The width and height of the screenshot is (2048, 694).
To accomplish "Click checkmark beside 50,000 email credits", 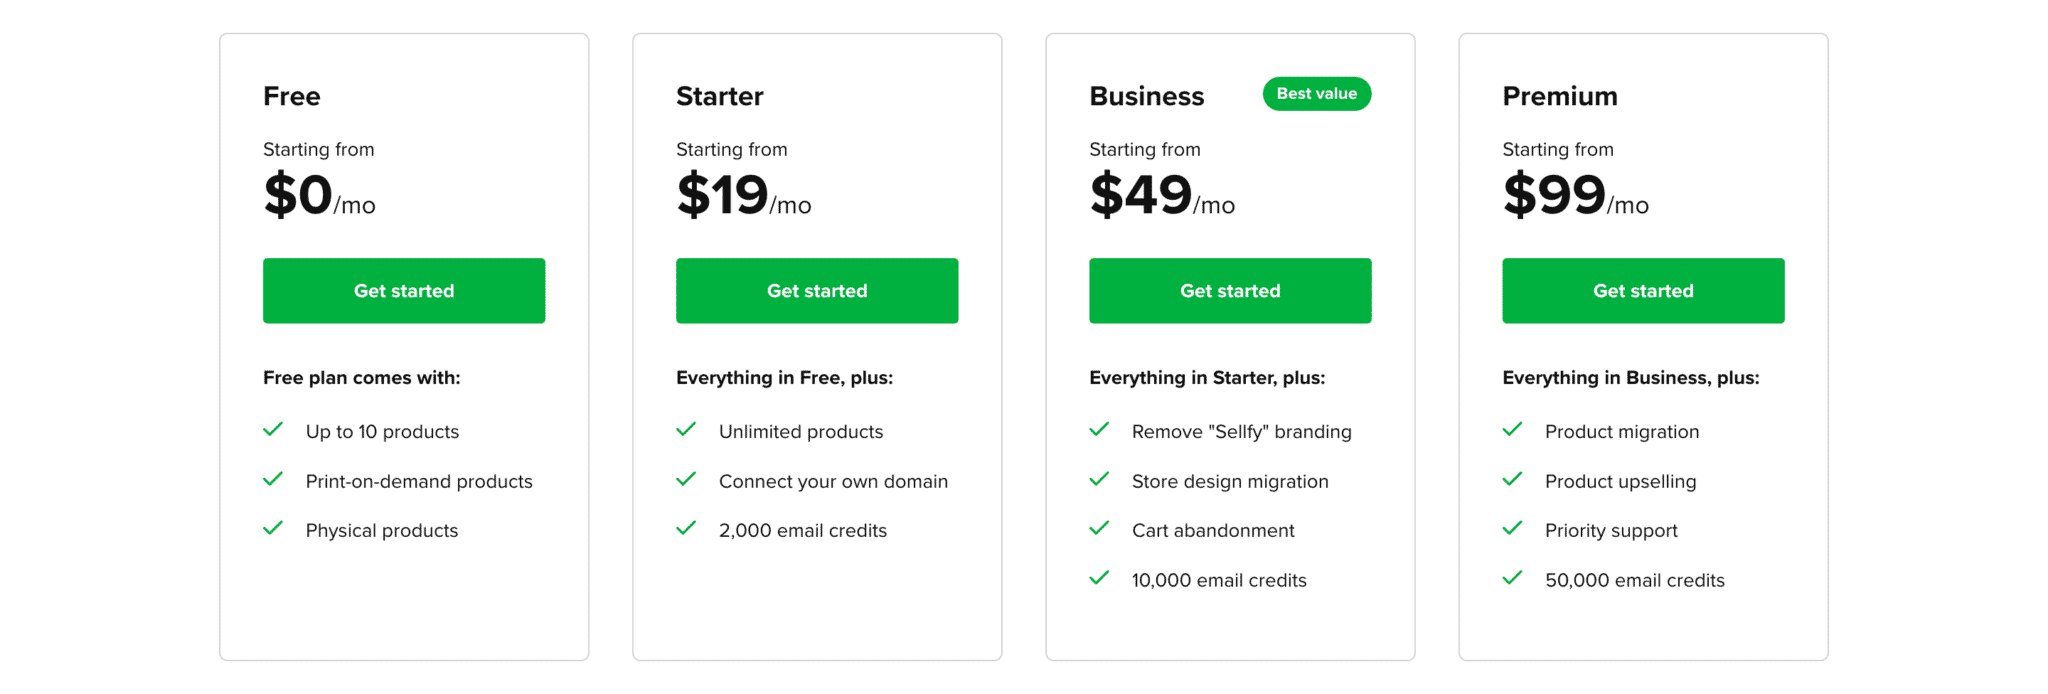I will click(1512, 578).
